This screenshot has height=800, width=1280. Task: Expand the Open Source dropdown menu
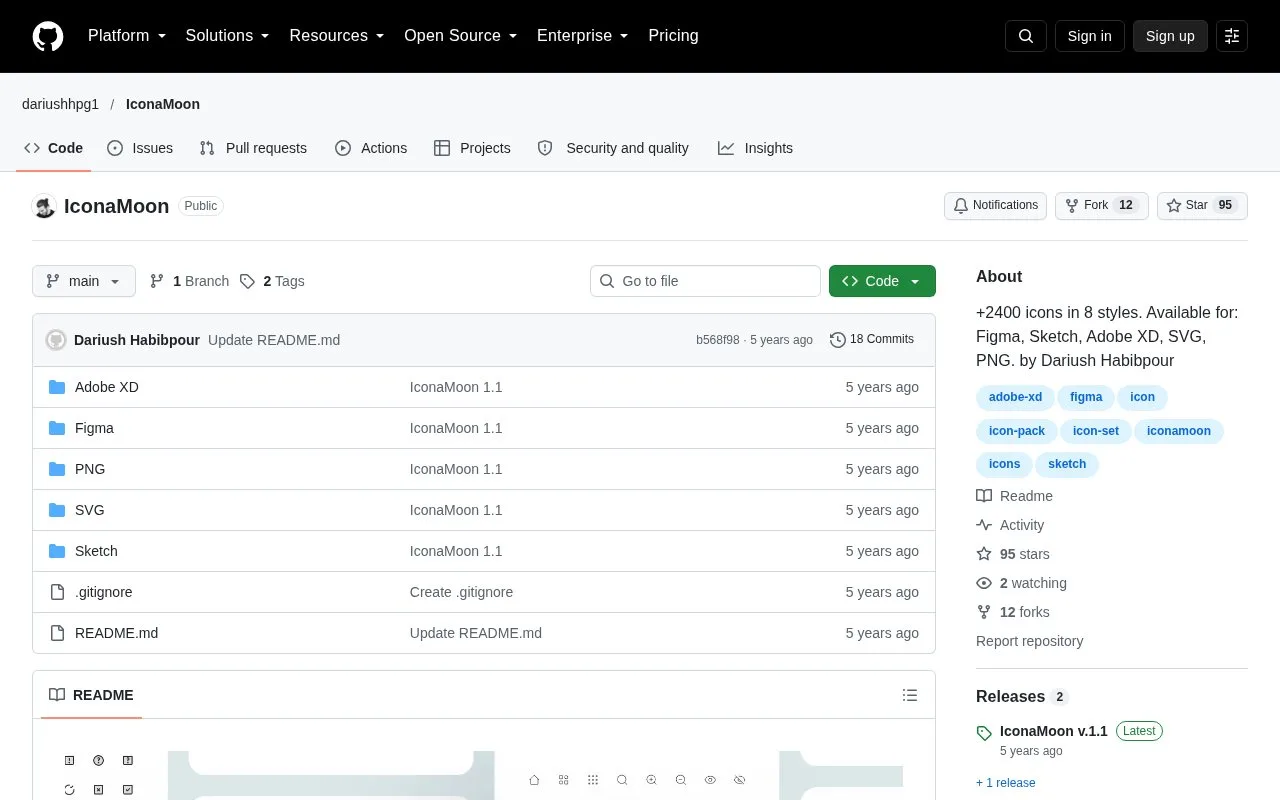click(x=461, y=36)
